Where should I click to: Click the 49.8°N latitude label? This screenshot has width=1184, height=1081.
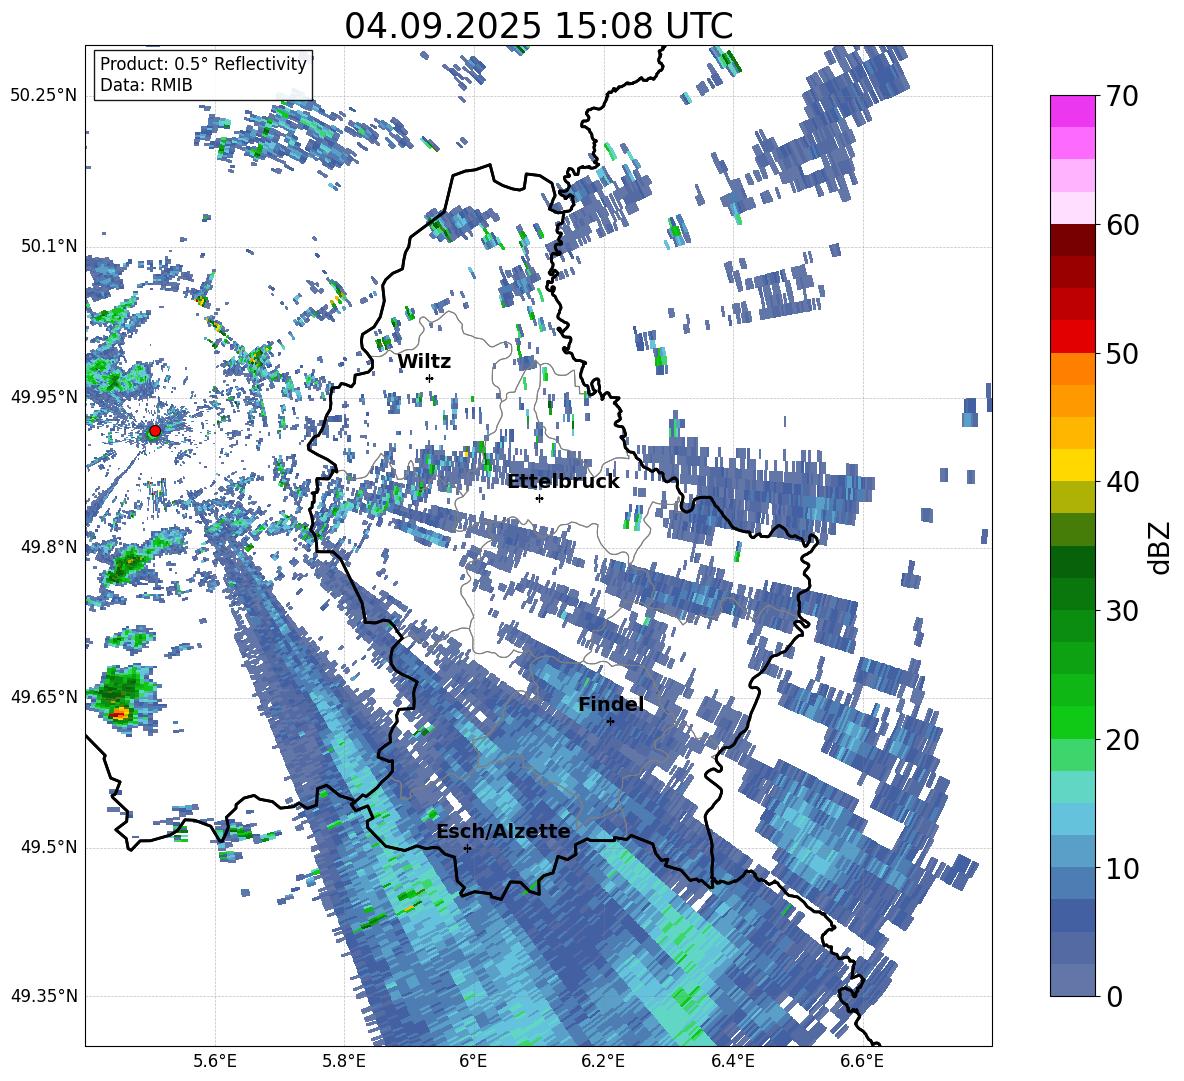pyautogui.click(x=48, y=547)
